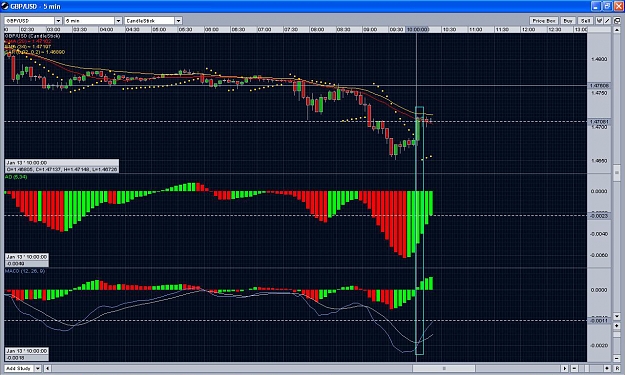Click the Price Box button
The height and width of the screenshot is (375, 625).
pyautogui.click(x=544, y=21)
